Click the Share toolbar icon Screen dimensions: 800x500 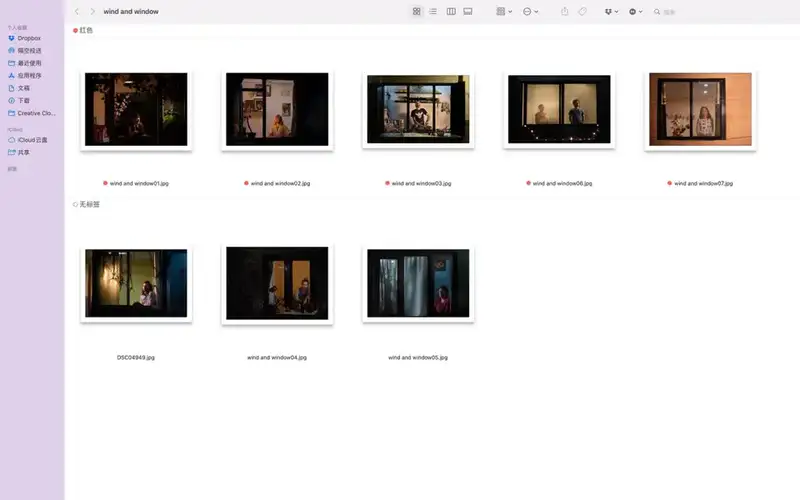[564, 11]
